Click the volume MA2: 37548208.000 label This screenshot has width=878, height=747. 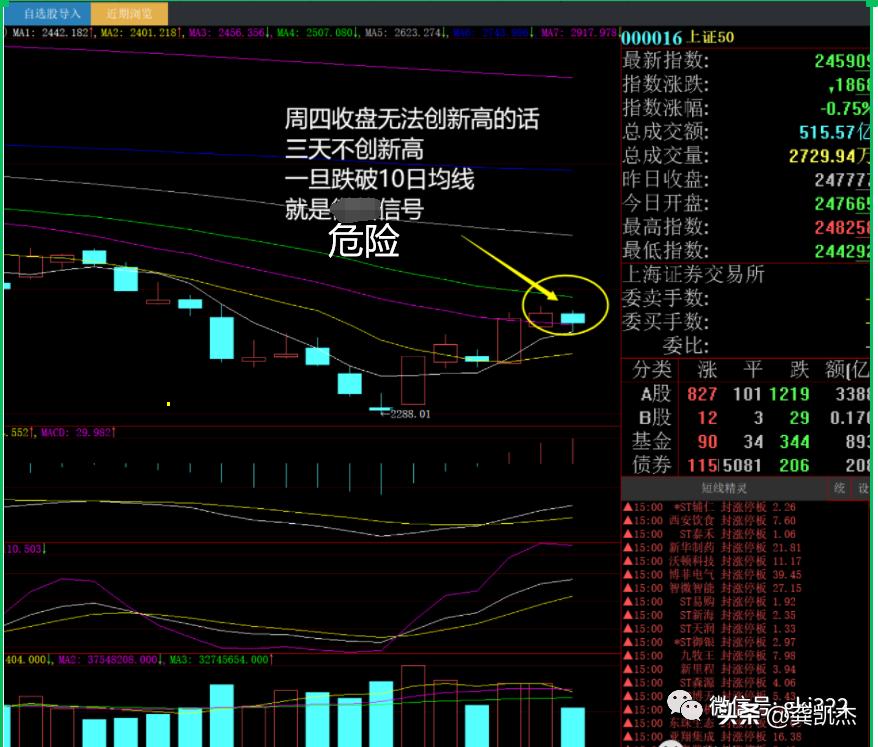click(x=111, y=660)
